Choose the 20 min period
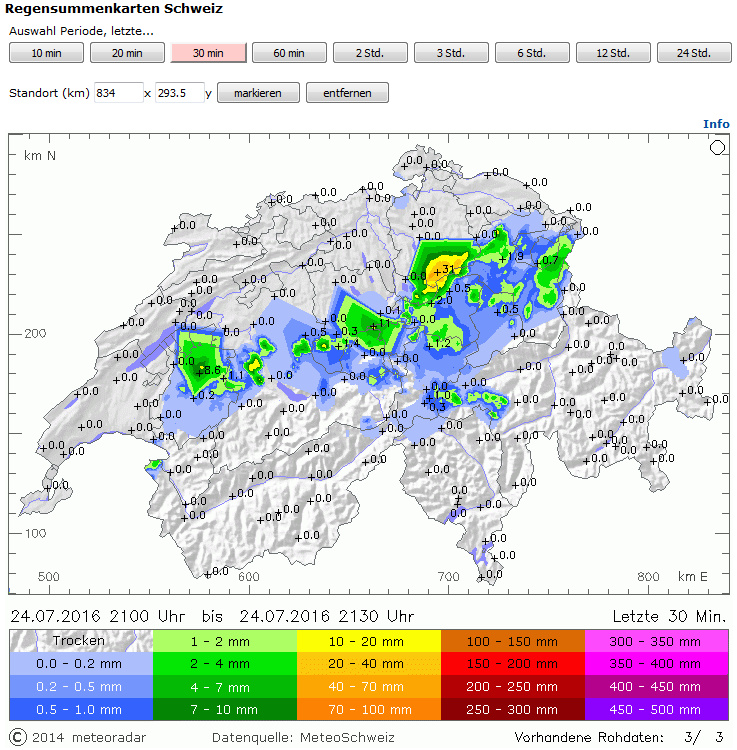 [127, 53]
